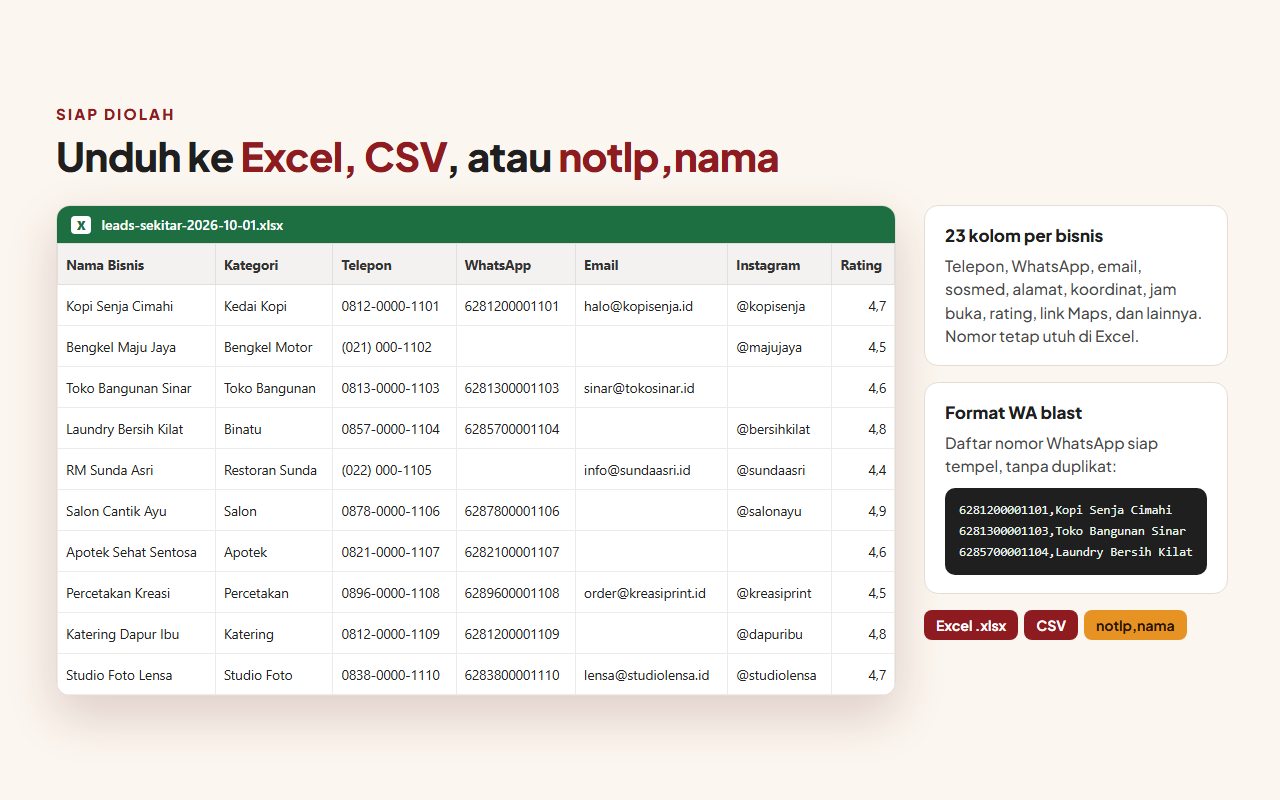Click the email lensa@studiolensa.id
Screen dimensions: 1280x800
coord(646,675)
